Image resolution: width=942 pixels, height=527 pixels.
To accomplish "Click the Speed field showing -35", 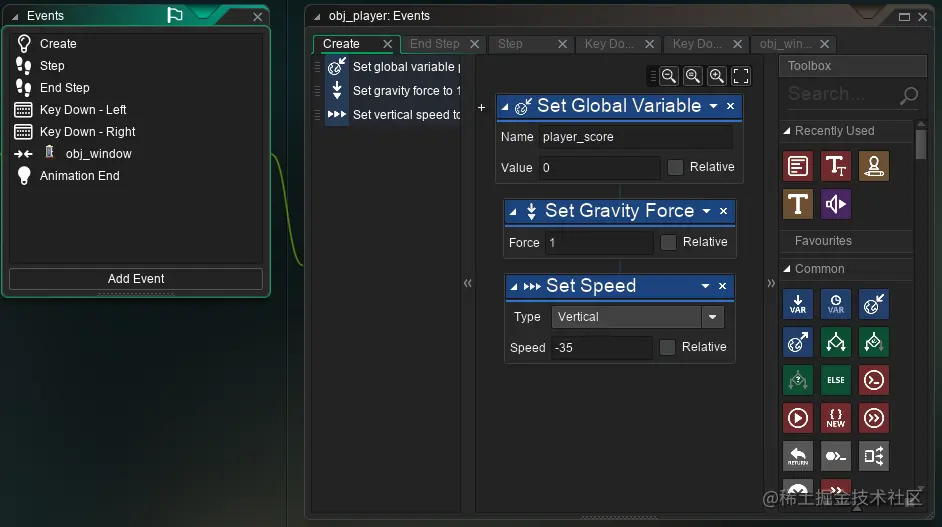I will [601, 348].
